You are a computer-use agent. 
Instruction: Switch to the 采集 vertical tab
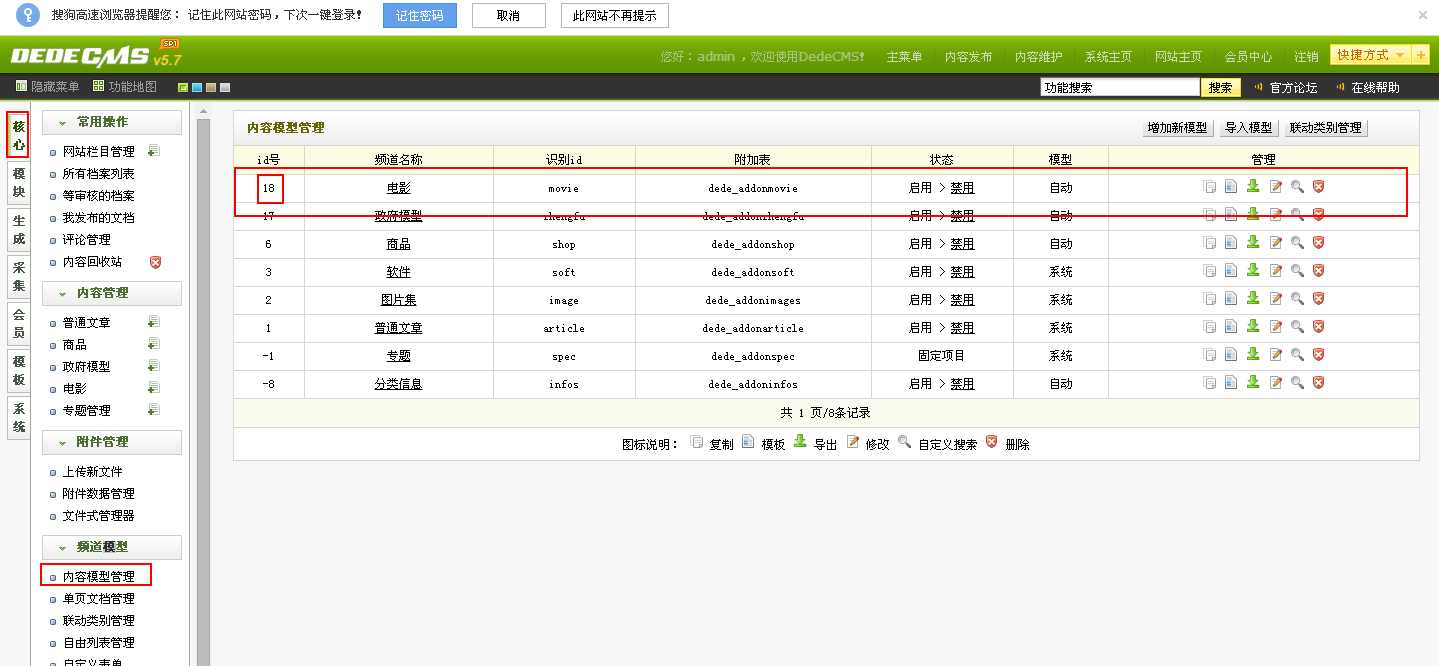(x=18, y=277)
